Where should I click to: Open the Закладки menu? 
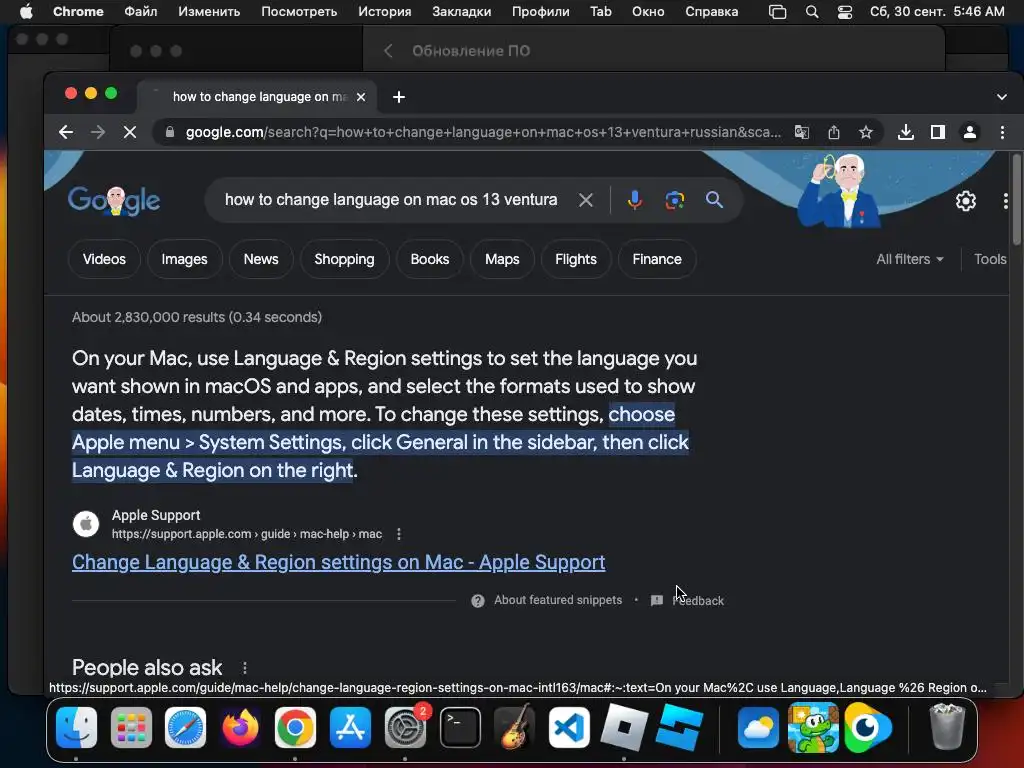coord(461,12)
